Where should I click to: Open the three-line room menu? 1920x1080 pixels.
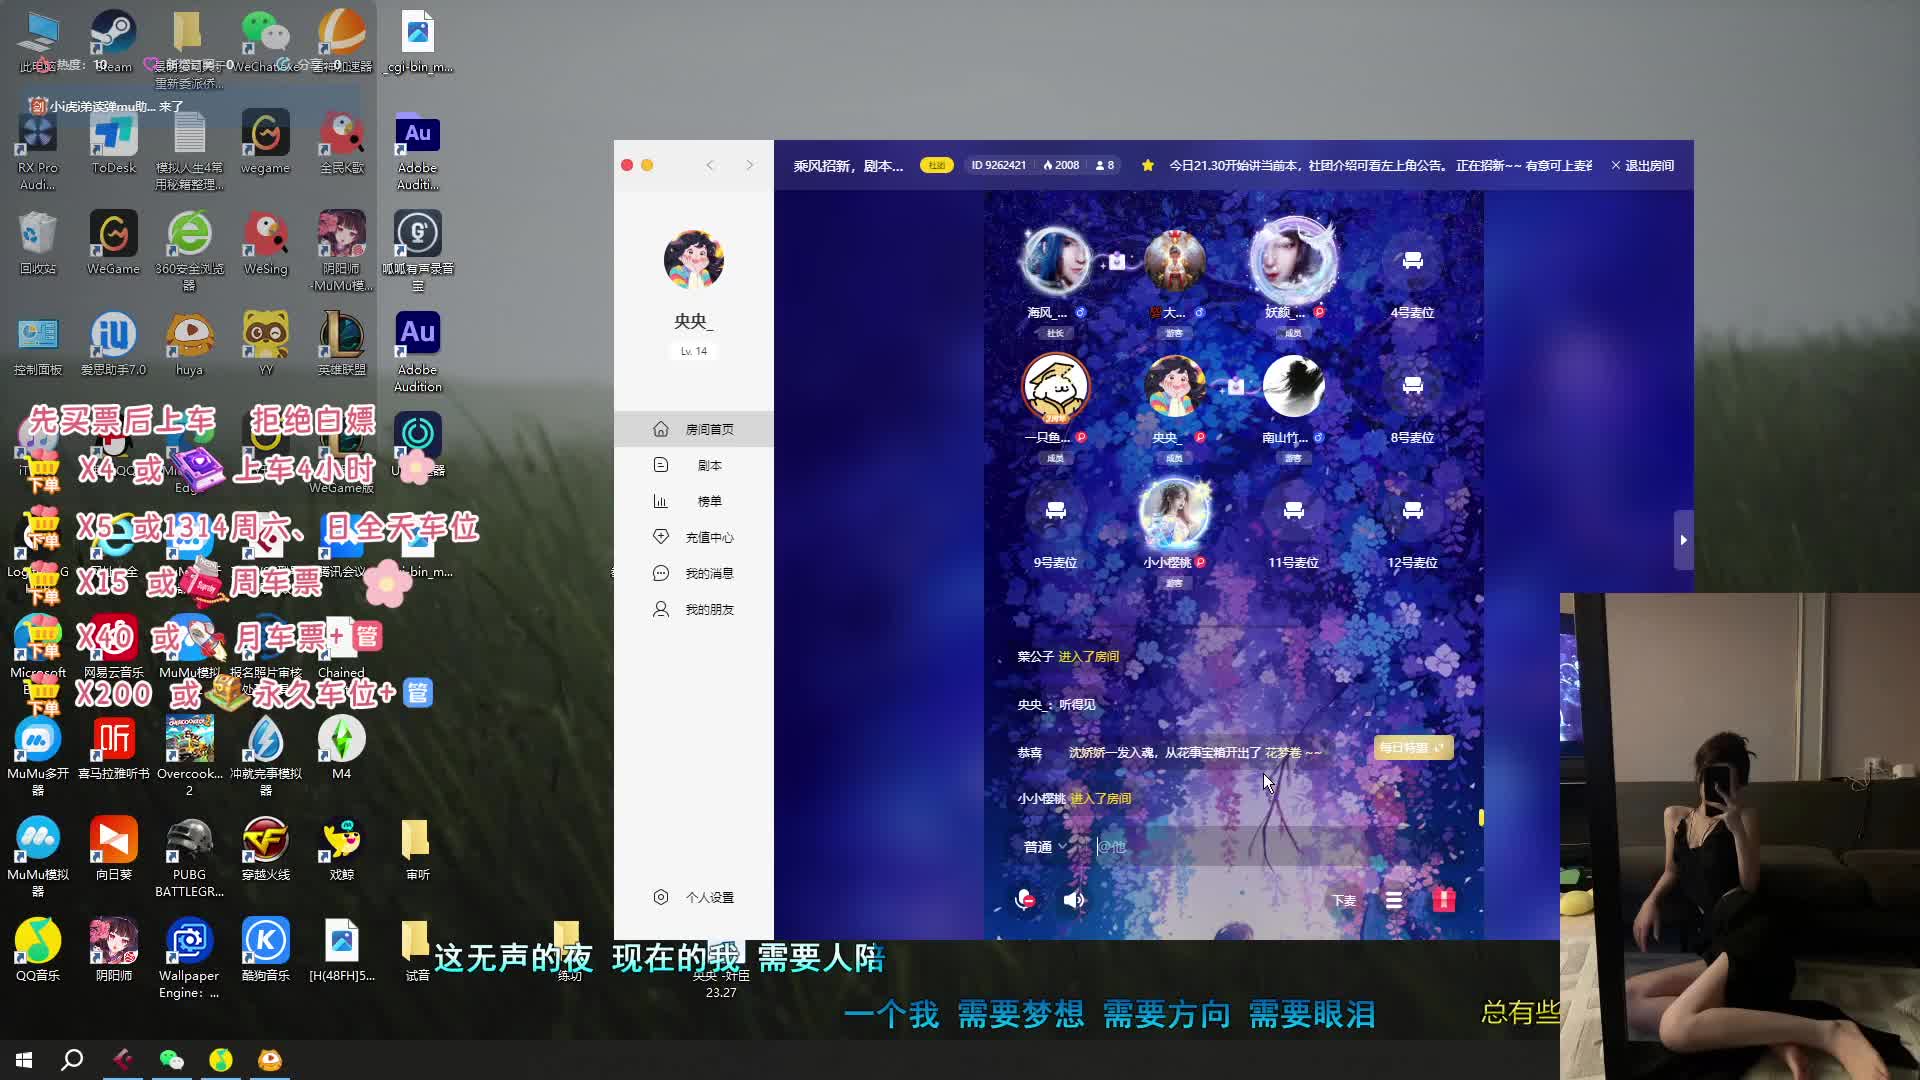(x=1393, y=900)
